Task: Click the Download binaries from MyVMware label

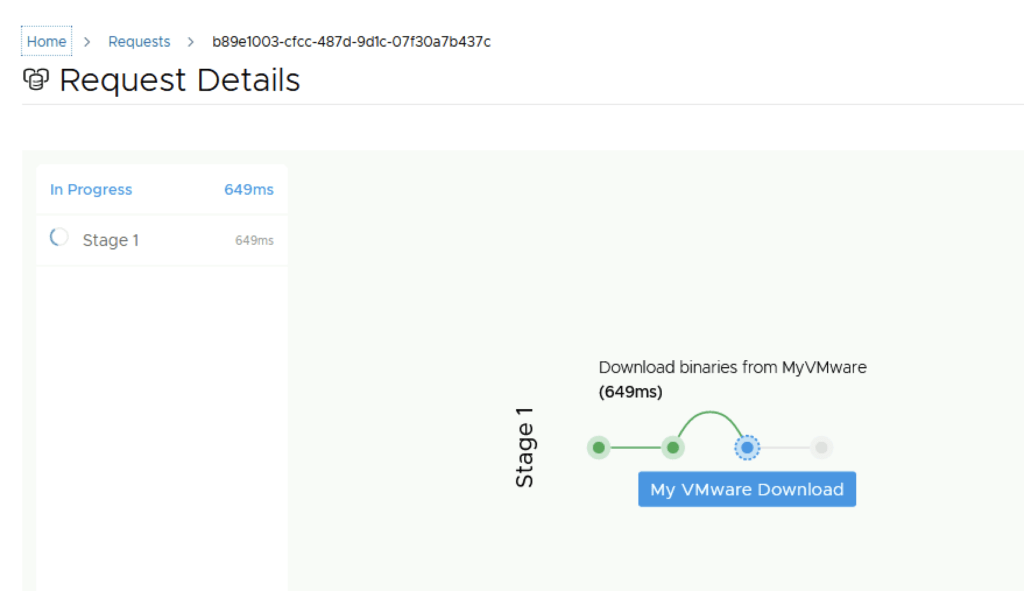Action: [732, 367]
